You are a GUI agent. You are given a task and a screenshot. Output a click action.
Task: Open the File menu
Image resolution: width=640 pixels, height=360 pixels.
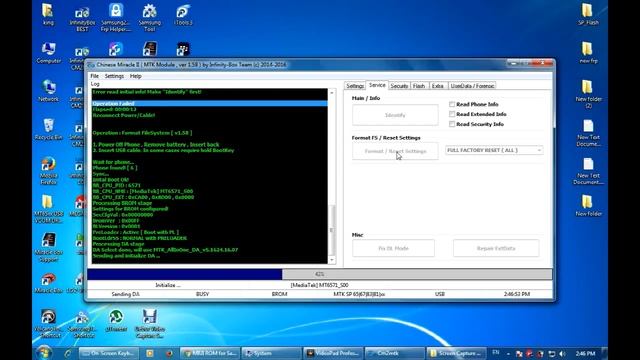click(x=94, y=76)
